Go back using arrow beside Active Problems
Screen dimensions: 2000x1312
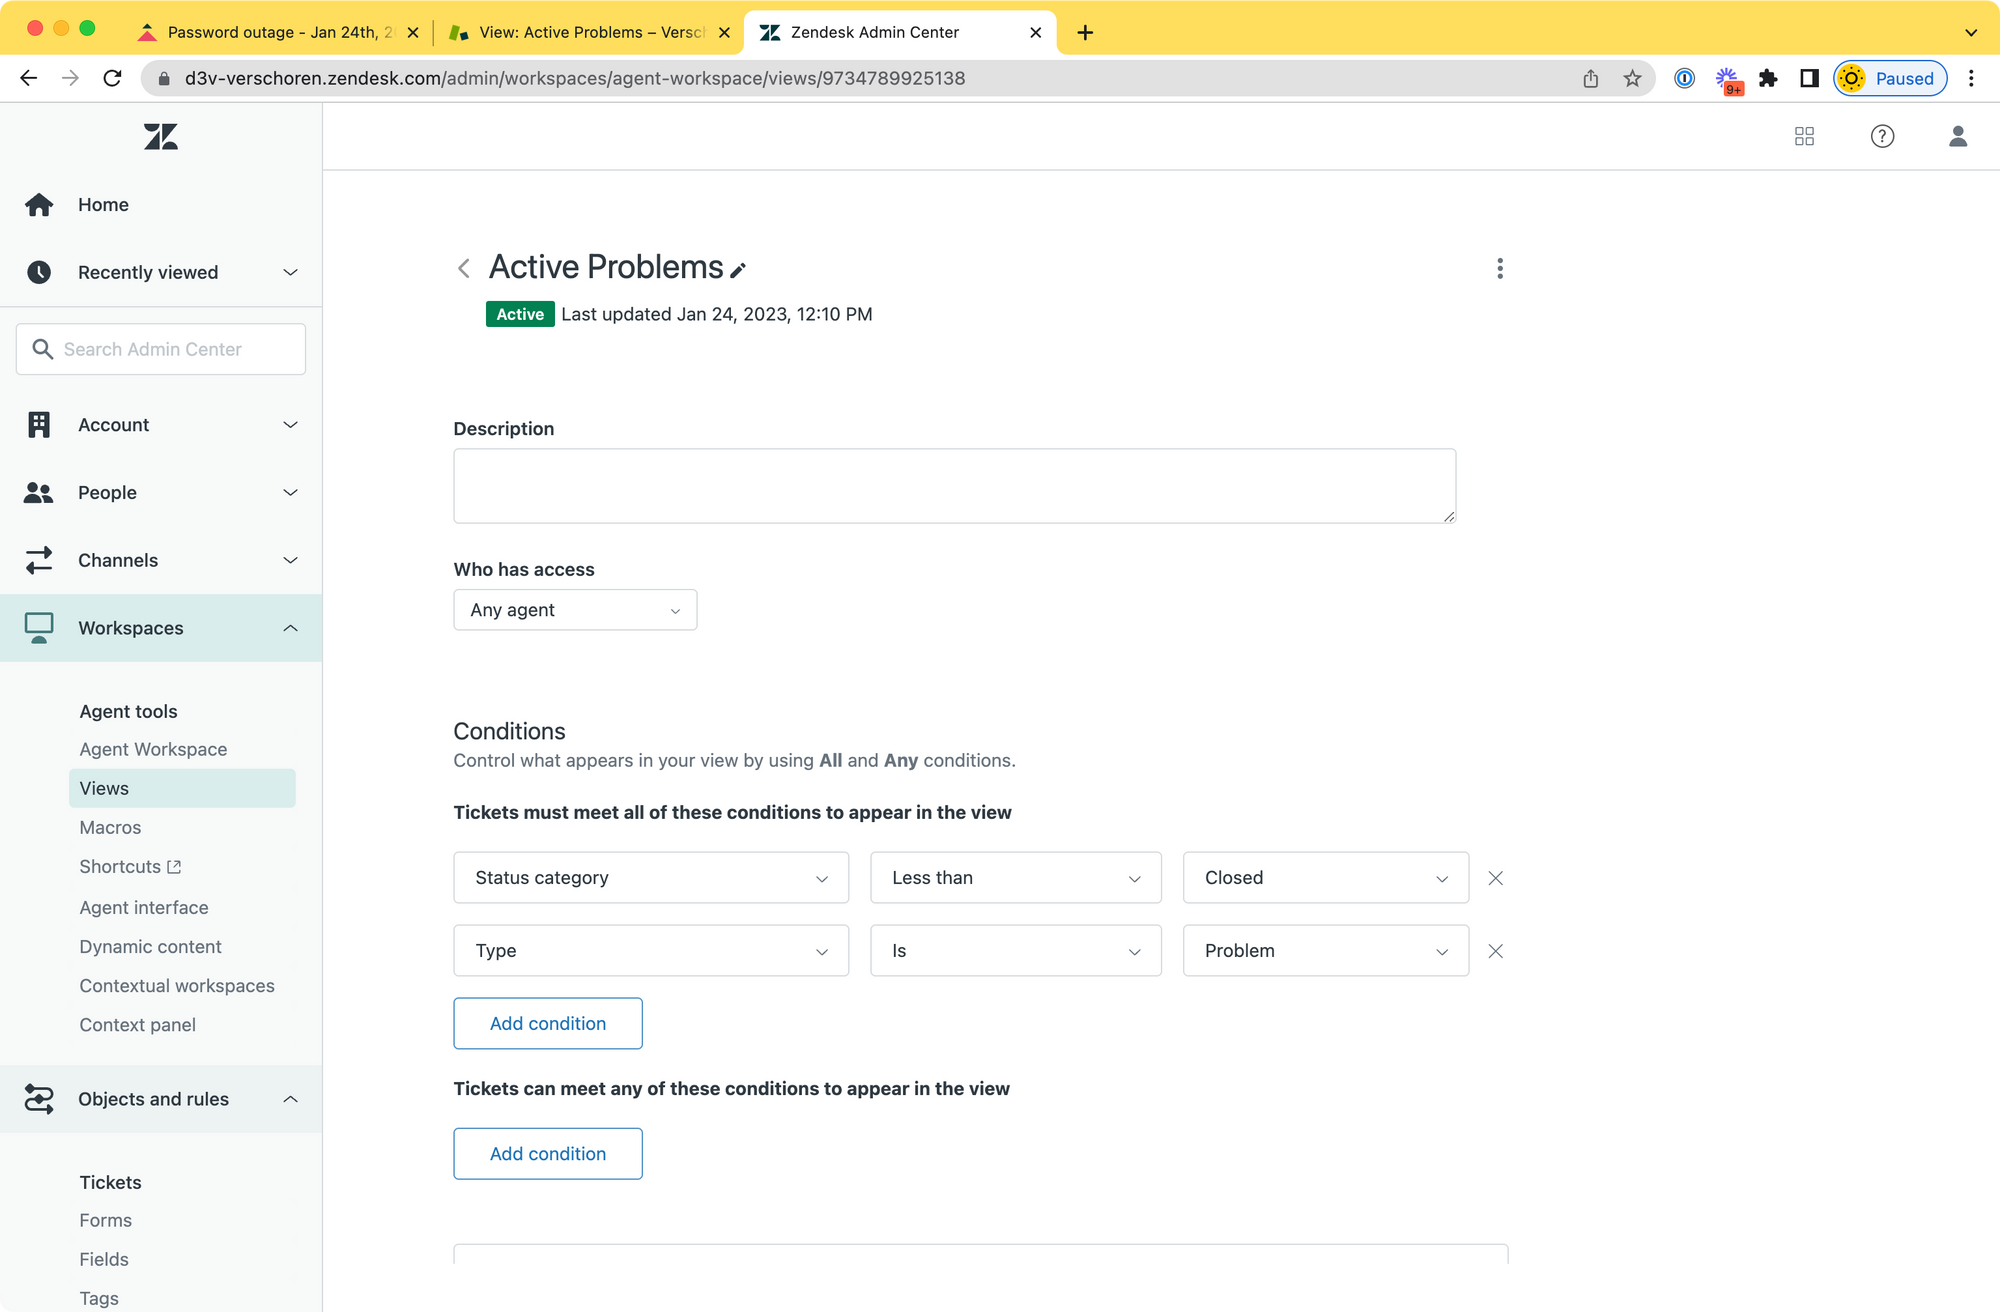pos(464,268)
